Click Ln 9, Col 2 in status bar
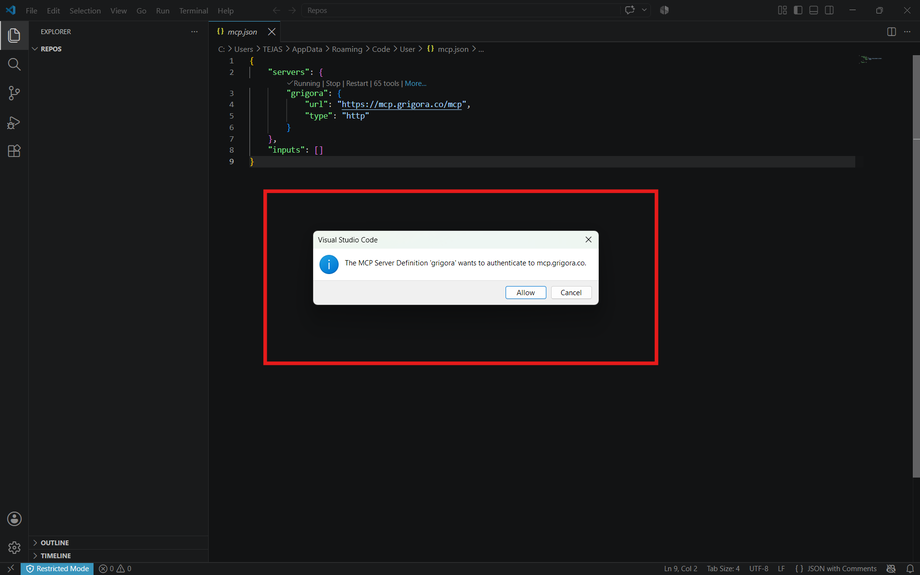 point(681,569)
